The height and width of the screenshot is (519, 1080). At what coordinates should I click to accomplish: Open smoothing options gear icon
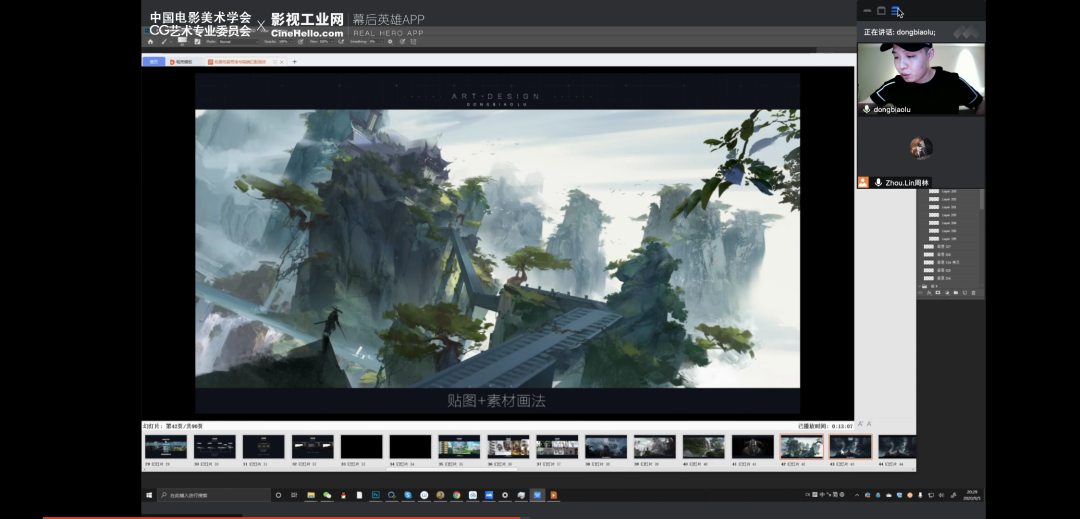pyautogui.click(x=390, y=42)
